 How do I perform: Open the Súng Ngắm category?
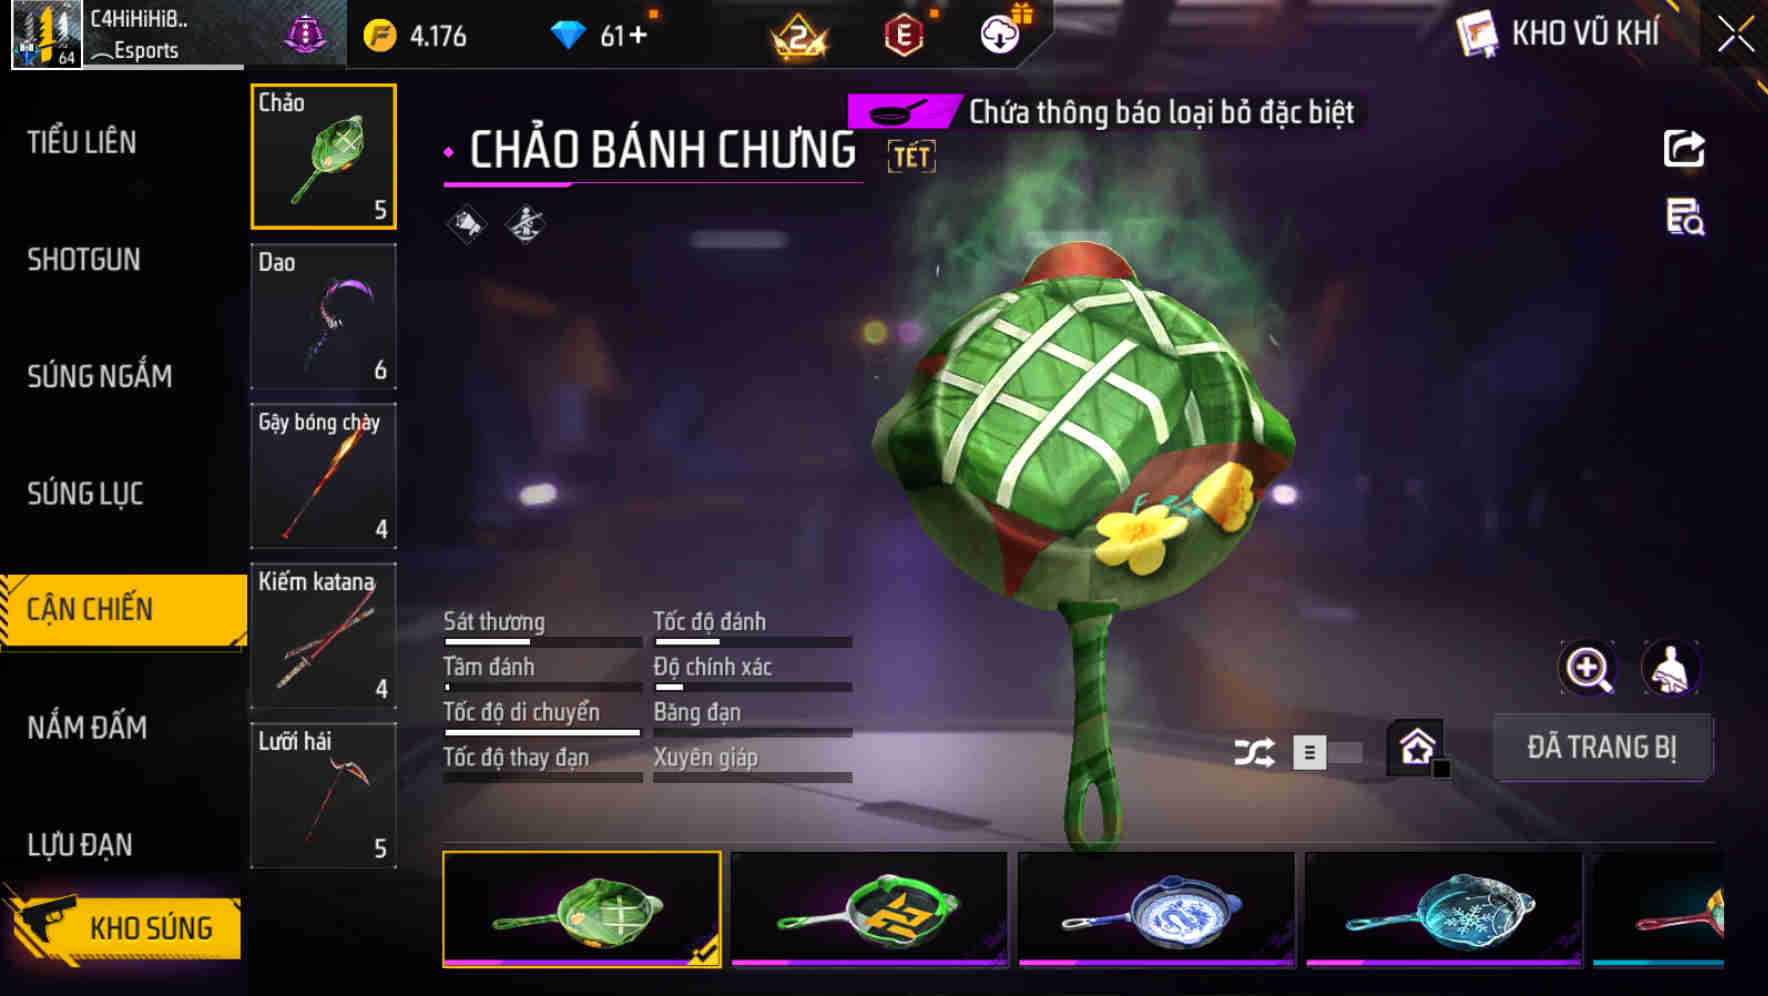(x=100, y=376)
